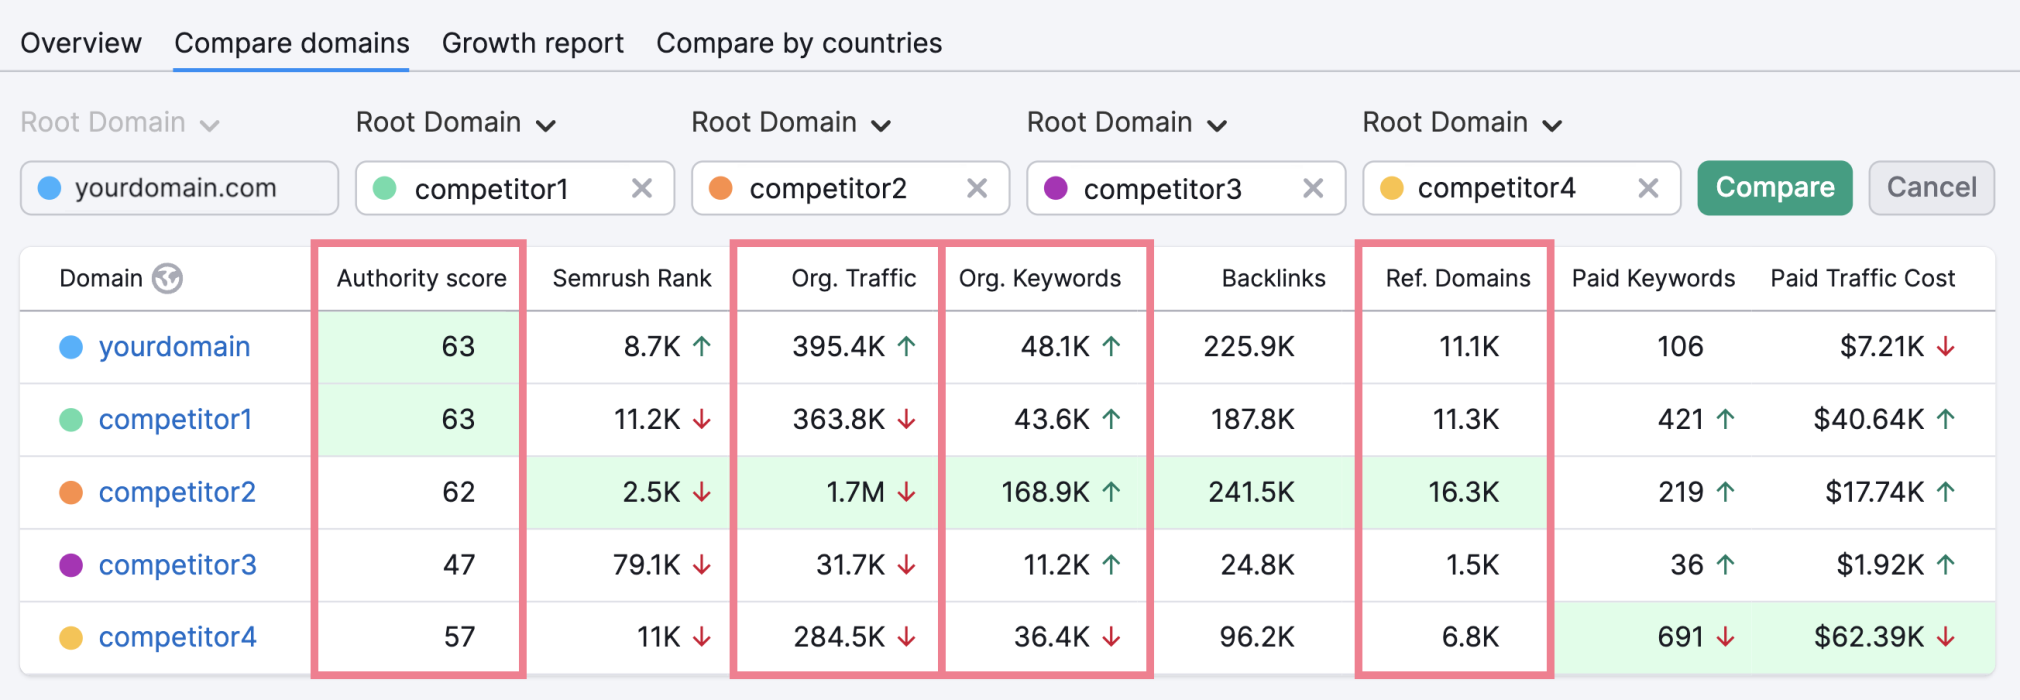Clear competitor3 field with X icon

click(x=1313, y=188)
